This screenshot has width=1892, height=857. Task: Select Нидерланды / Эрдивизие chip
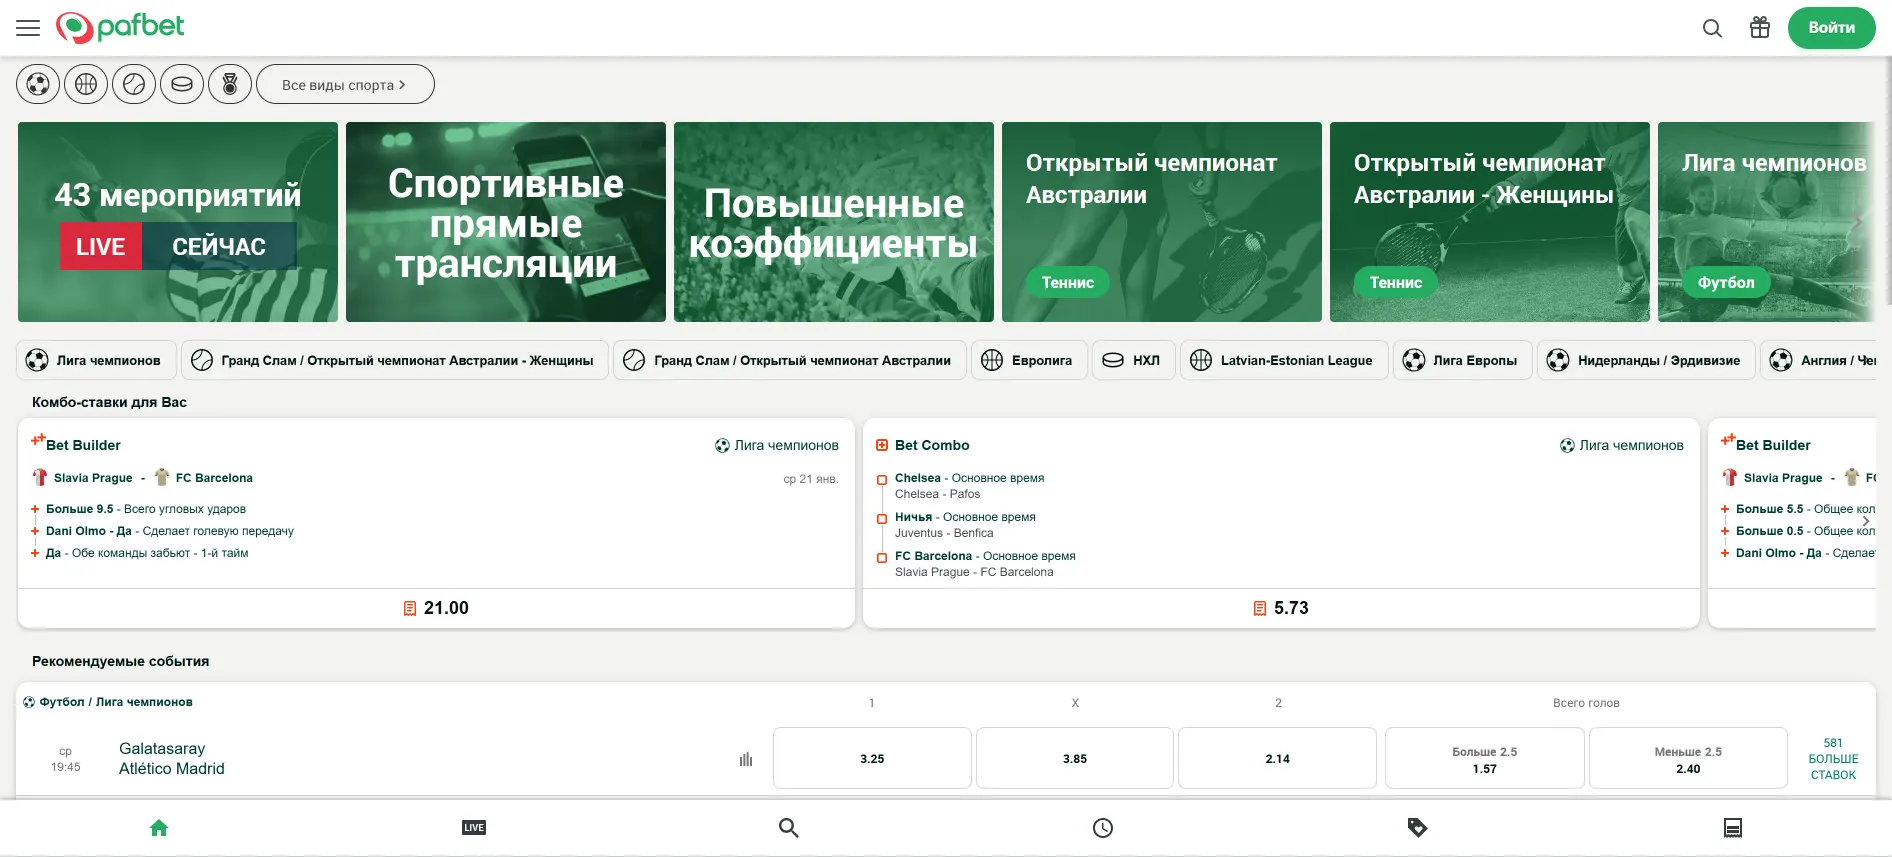[x=1646, y=360]
